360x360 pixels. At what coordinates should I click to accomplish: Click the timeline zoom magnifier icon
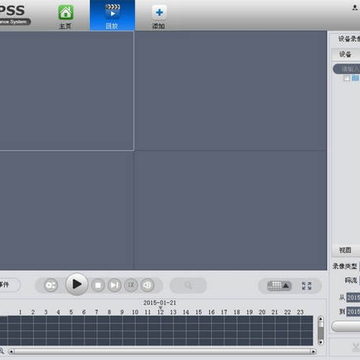click(2, 351)
